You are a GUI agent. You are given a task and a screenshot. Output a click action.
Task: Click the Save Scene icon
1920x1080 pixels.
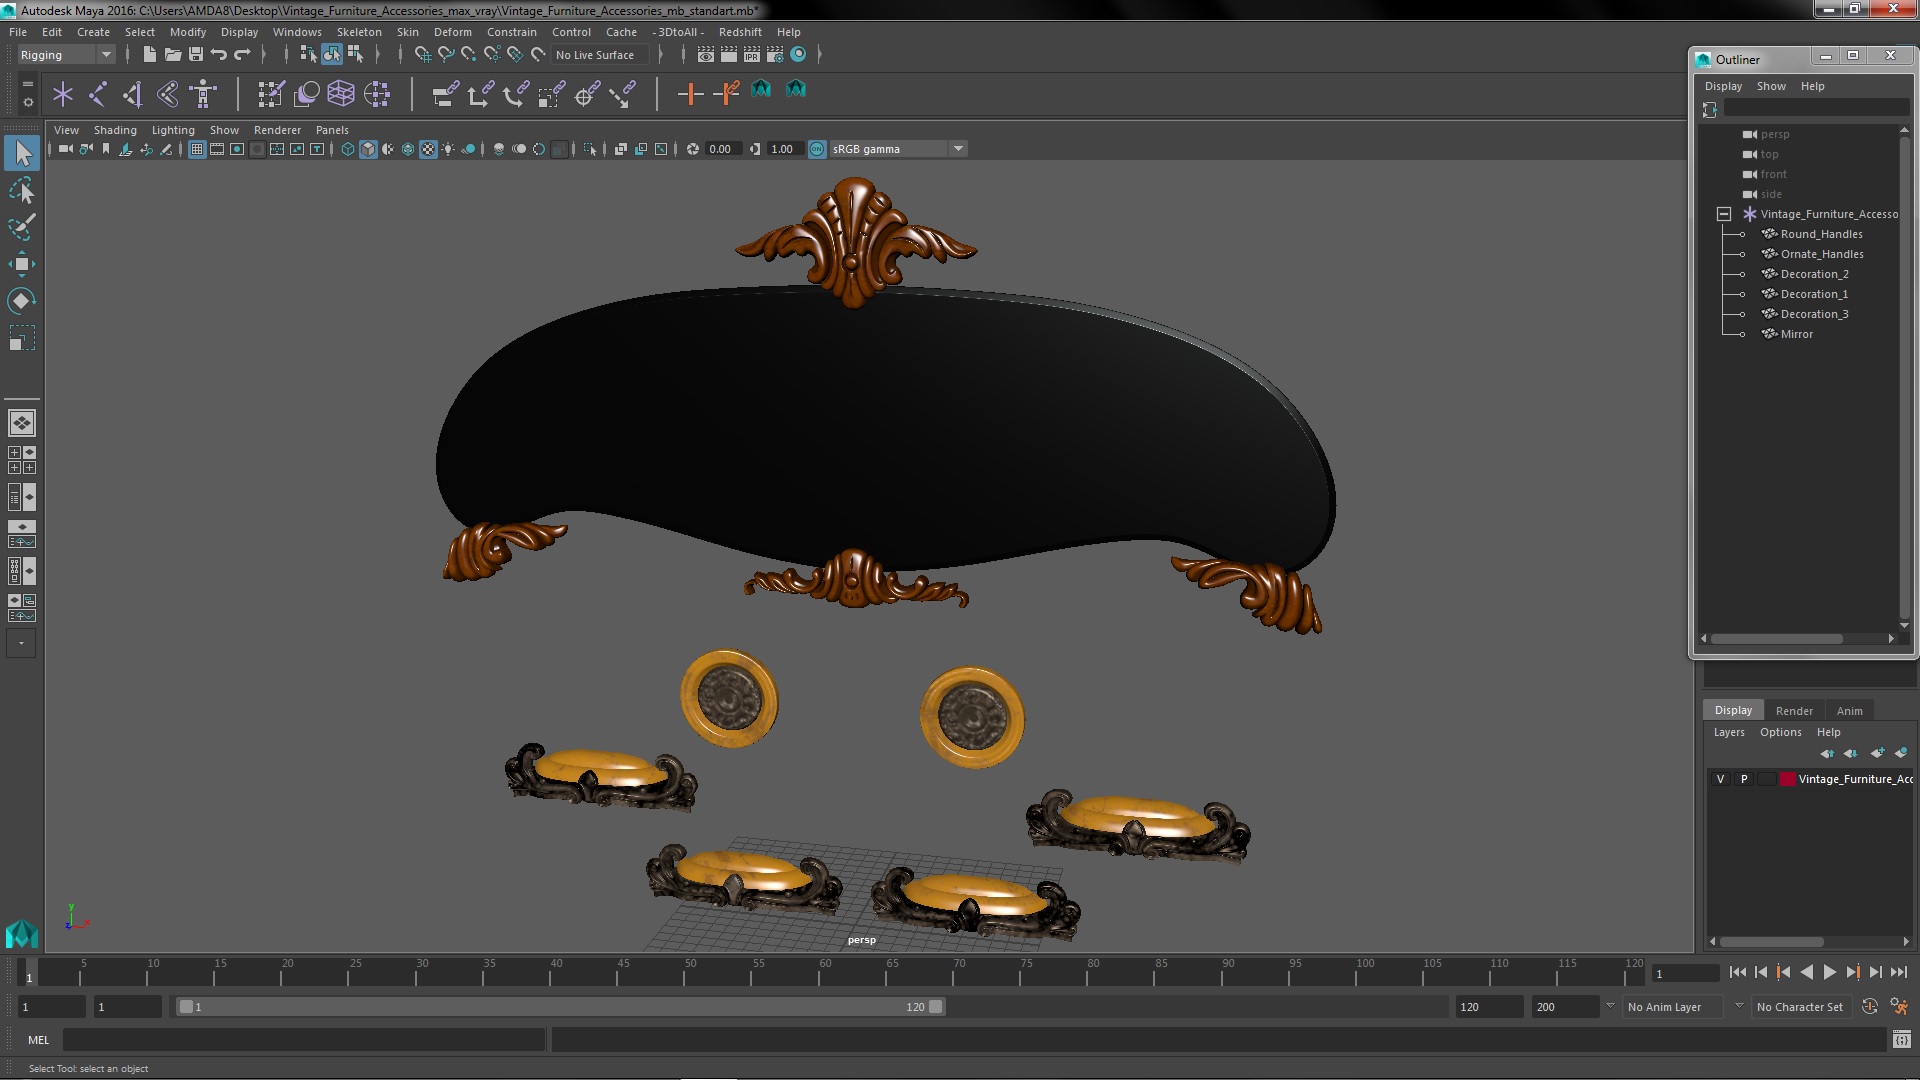pos(195,55)
